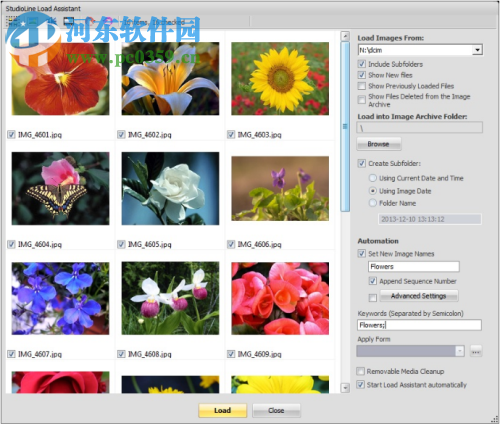The image size is (500, 426).
Task: Open the Load Images From dropdown
Action: [x=477, y=50]
